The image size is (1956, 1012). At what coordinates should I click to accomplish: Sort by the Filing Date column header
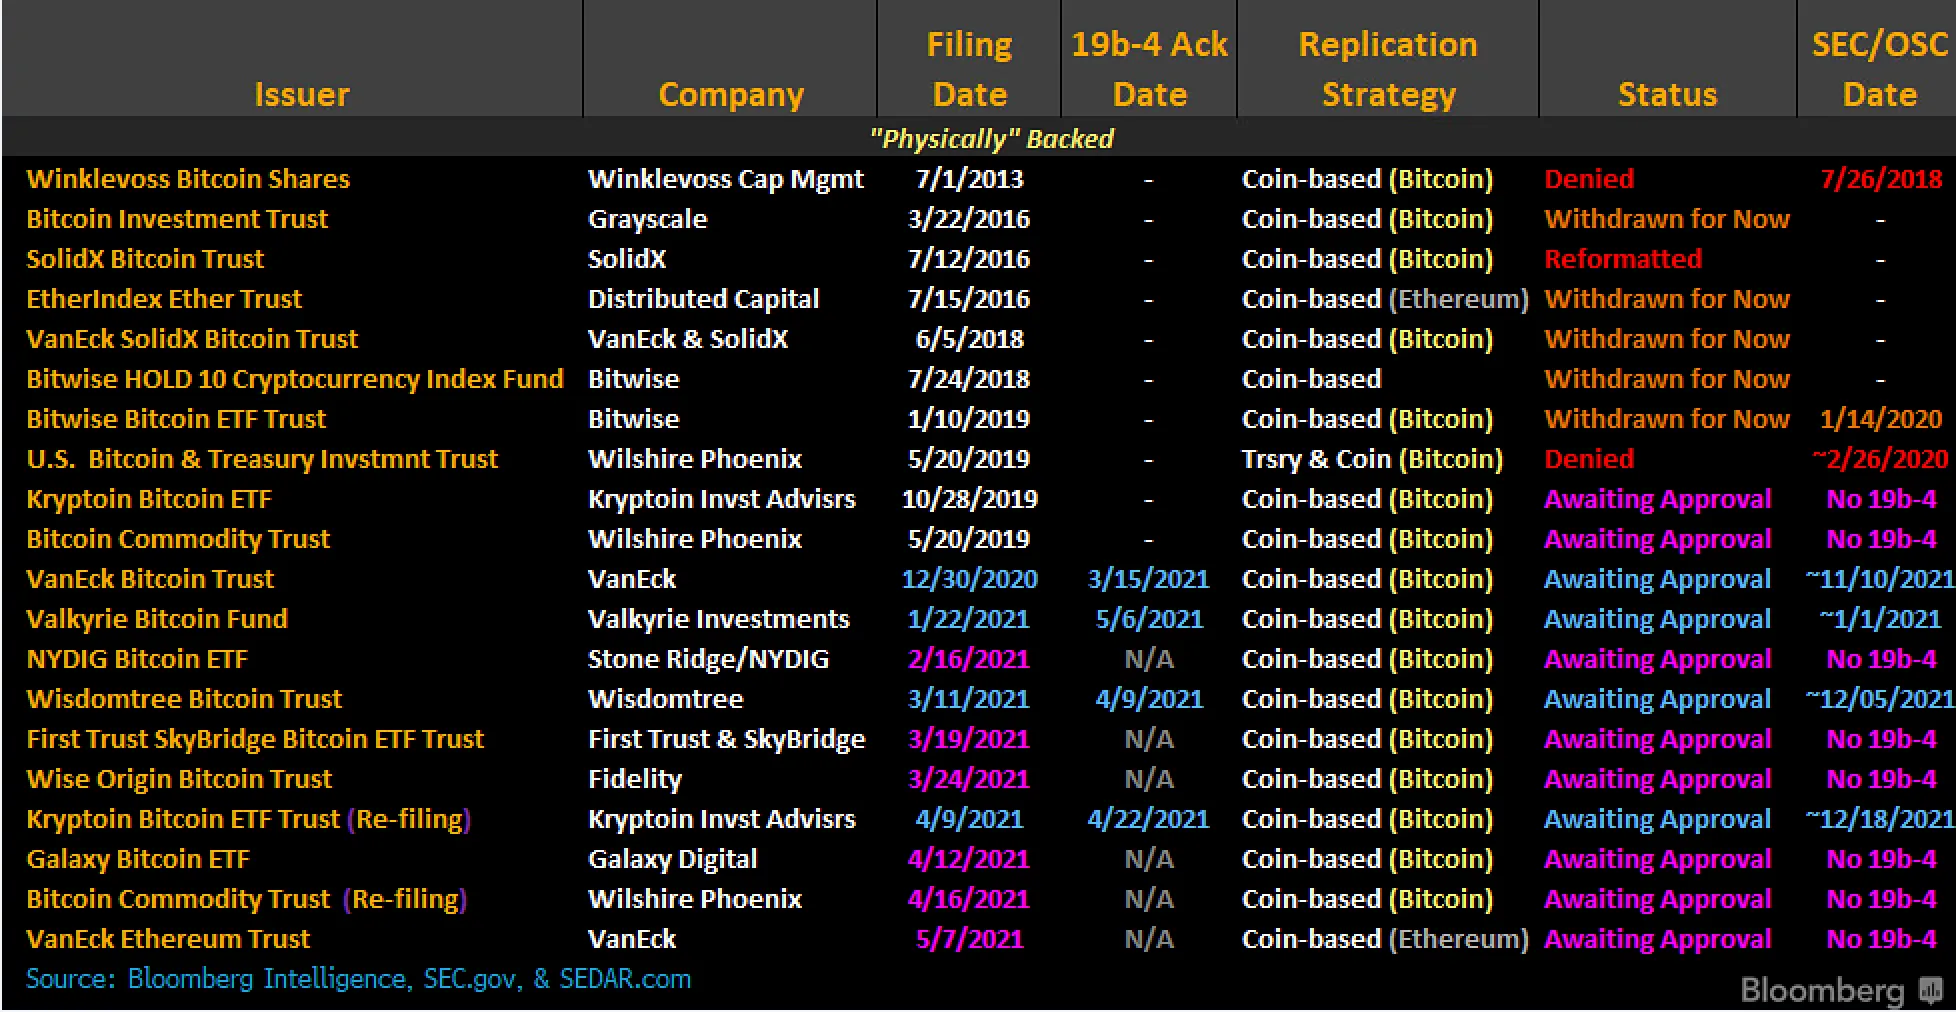point(968,69)
